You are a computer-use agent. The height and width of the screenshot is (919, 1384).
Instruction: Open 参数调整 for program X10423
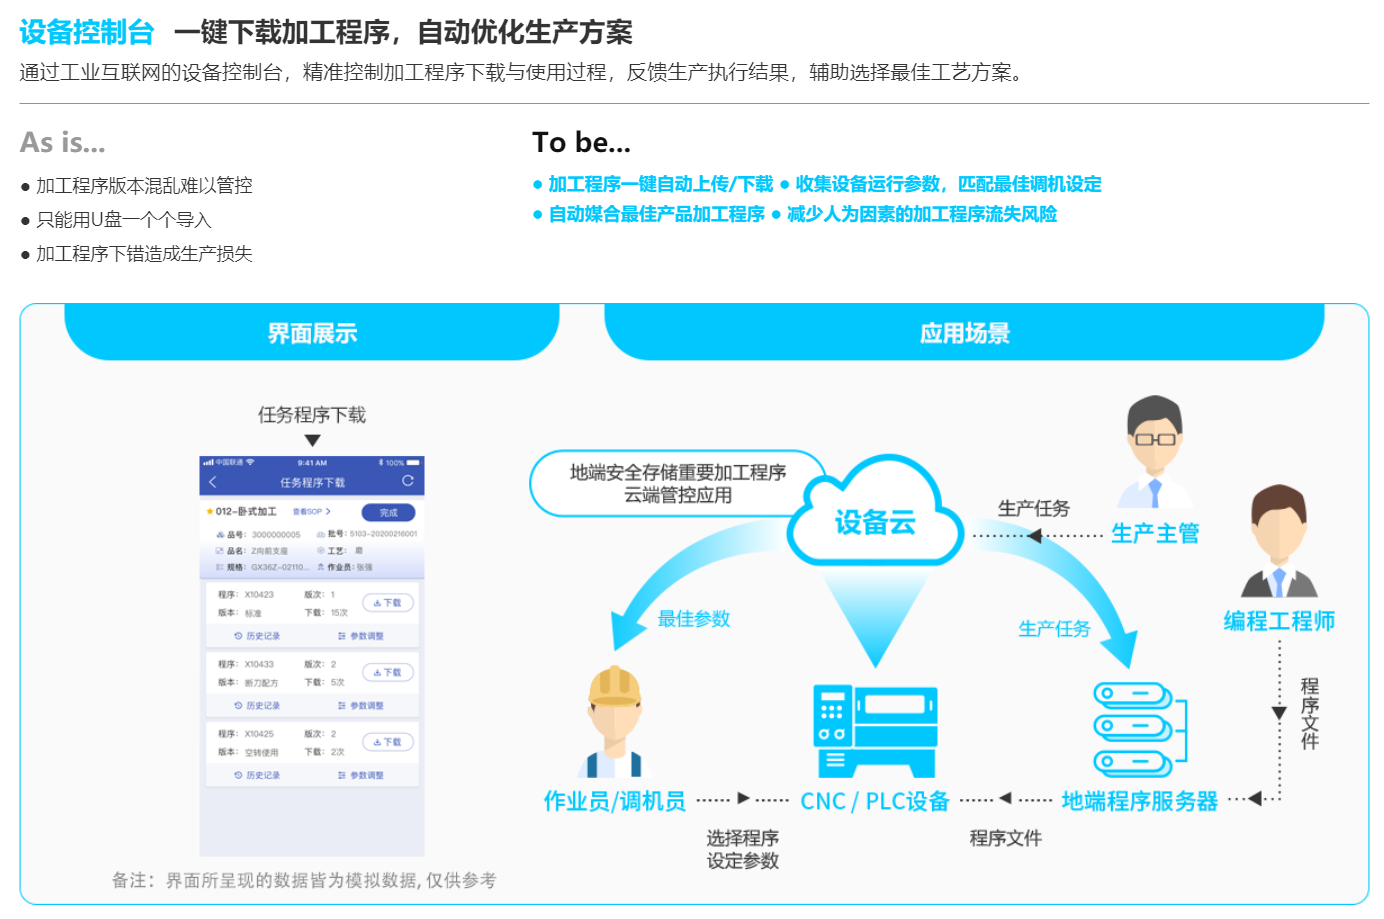362,636
